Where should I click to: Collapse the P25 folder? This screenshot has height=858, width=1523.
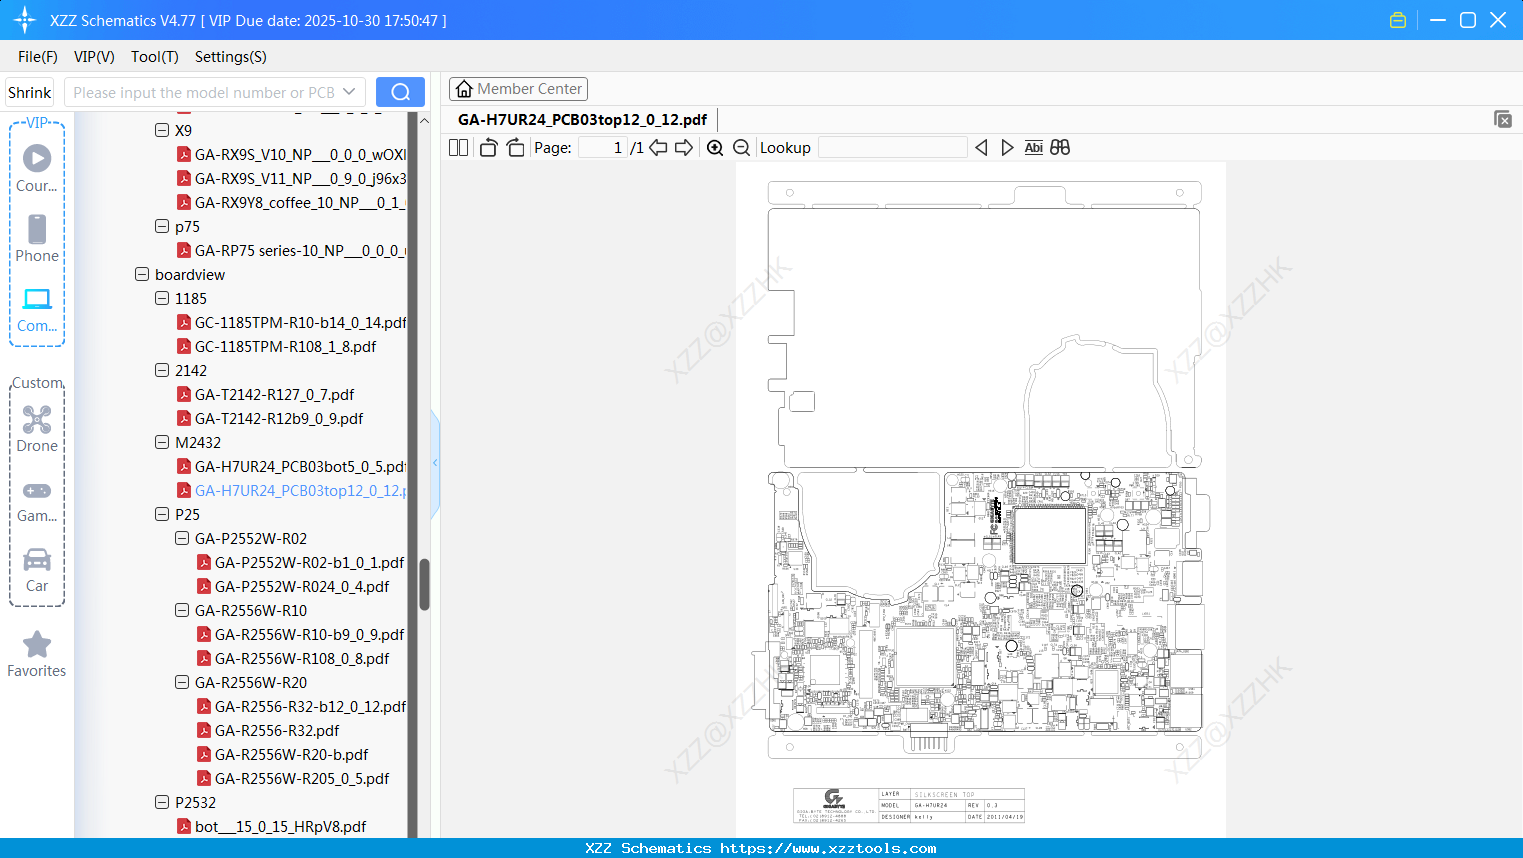click(x=162, y=514)
